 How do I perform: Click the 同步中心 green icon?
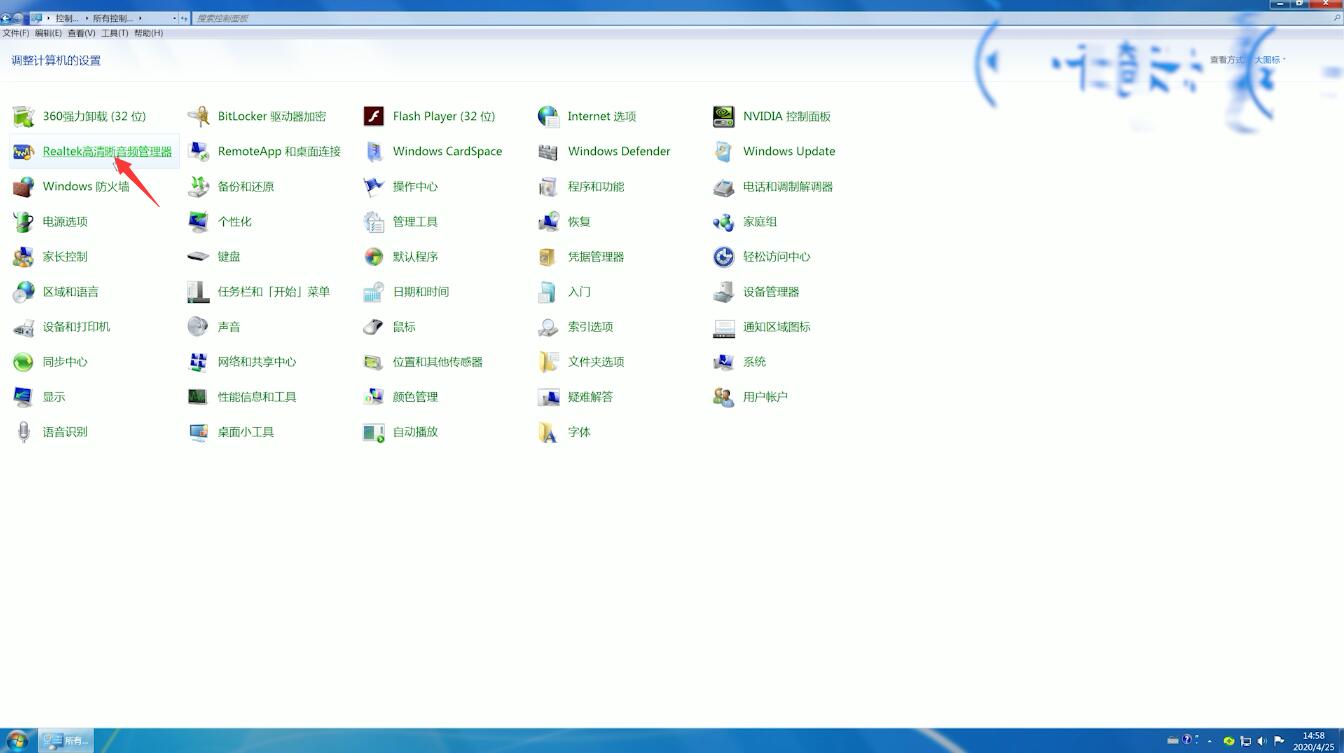[24, 362]
